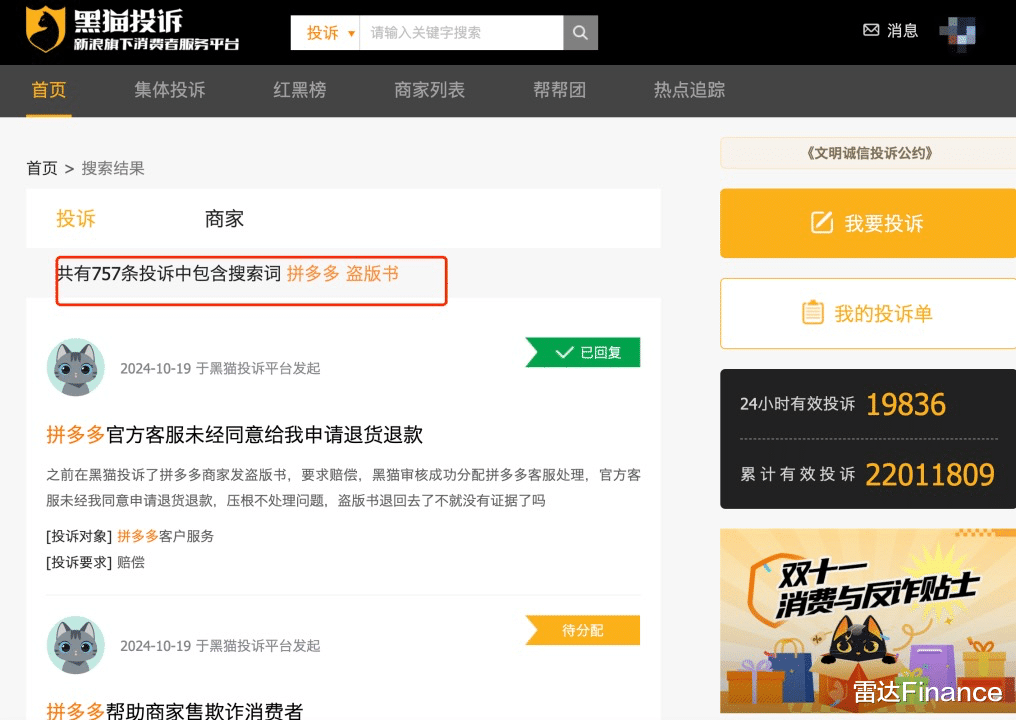
Task: Open 帮帮团 navigation tab
Action: pyautogui.click(x=559, y=90)
